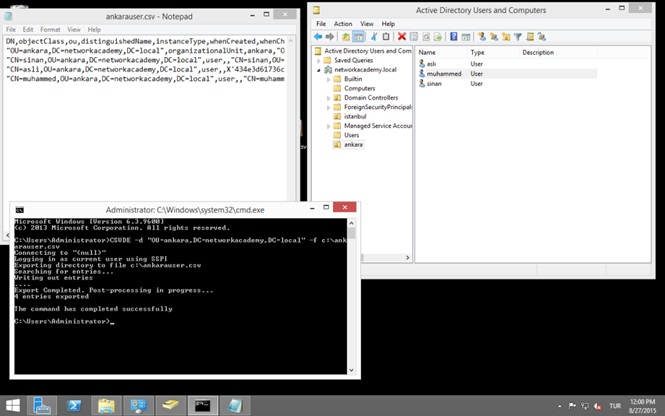Select ankara OU in tree
This screenshot has width=665, height=416.
(353, 145)
